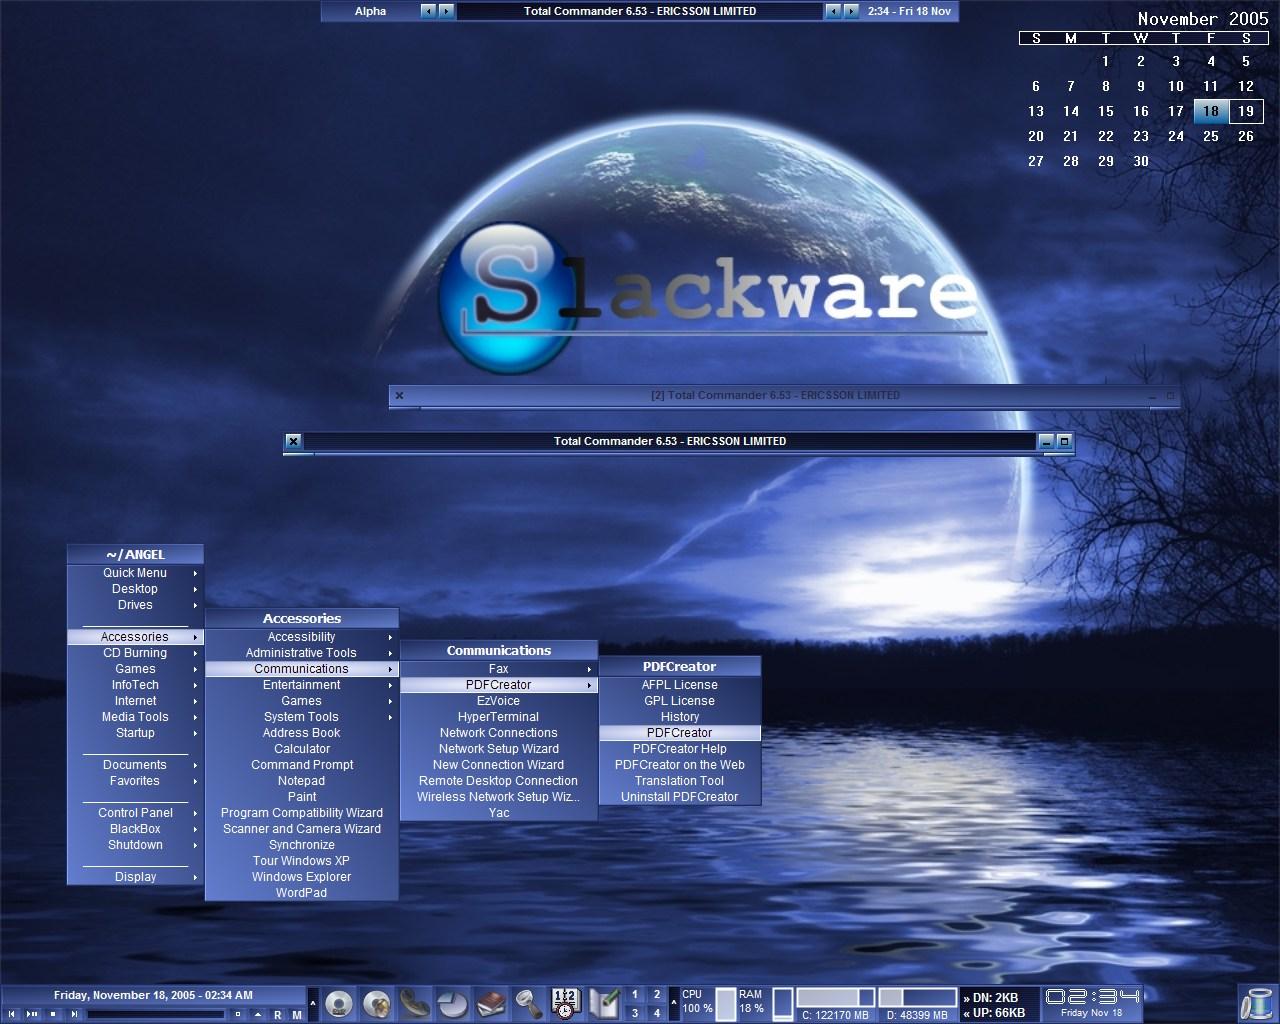Screen dimensions: 1280x1024
Task: Select Remote Desktop Connection
Action: pyautogui.click(x=499, y=781)
